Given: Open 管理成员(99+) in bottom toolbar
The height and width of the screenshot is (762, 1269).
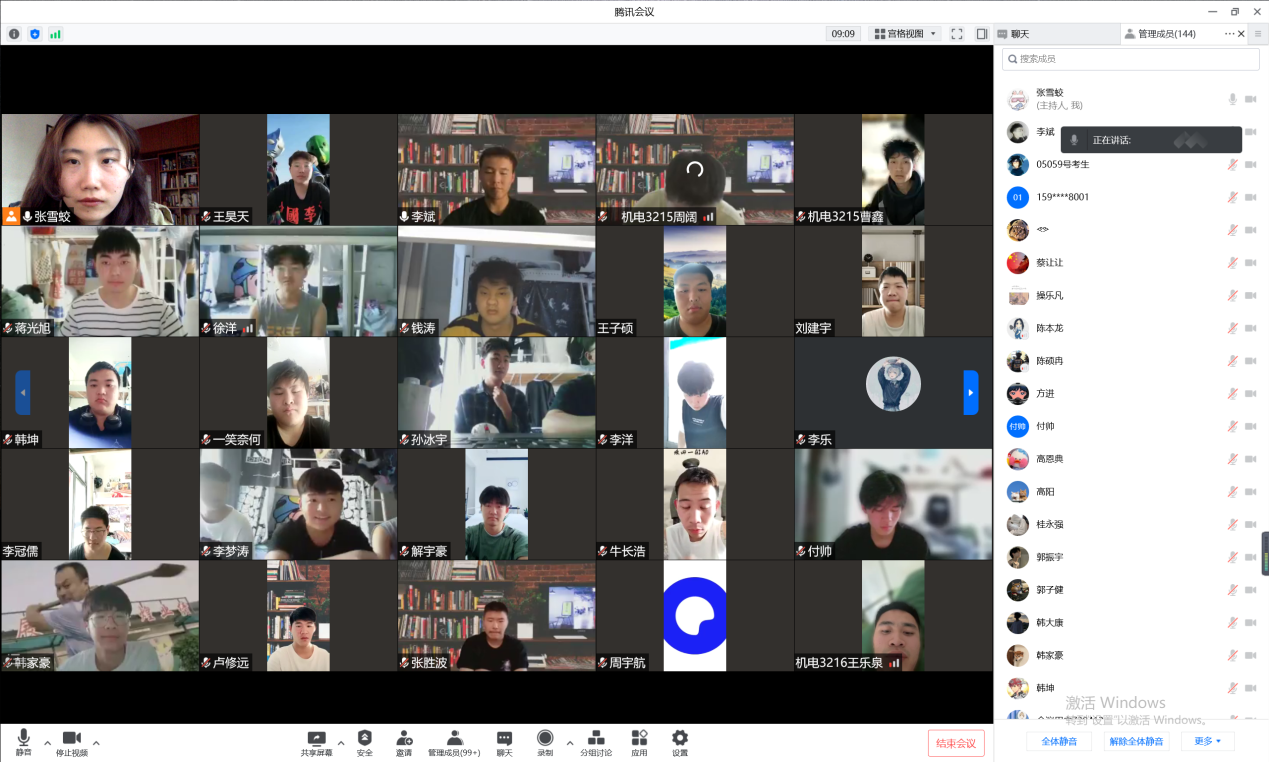Looking at the screenshot, I should 454,742.
